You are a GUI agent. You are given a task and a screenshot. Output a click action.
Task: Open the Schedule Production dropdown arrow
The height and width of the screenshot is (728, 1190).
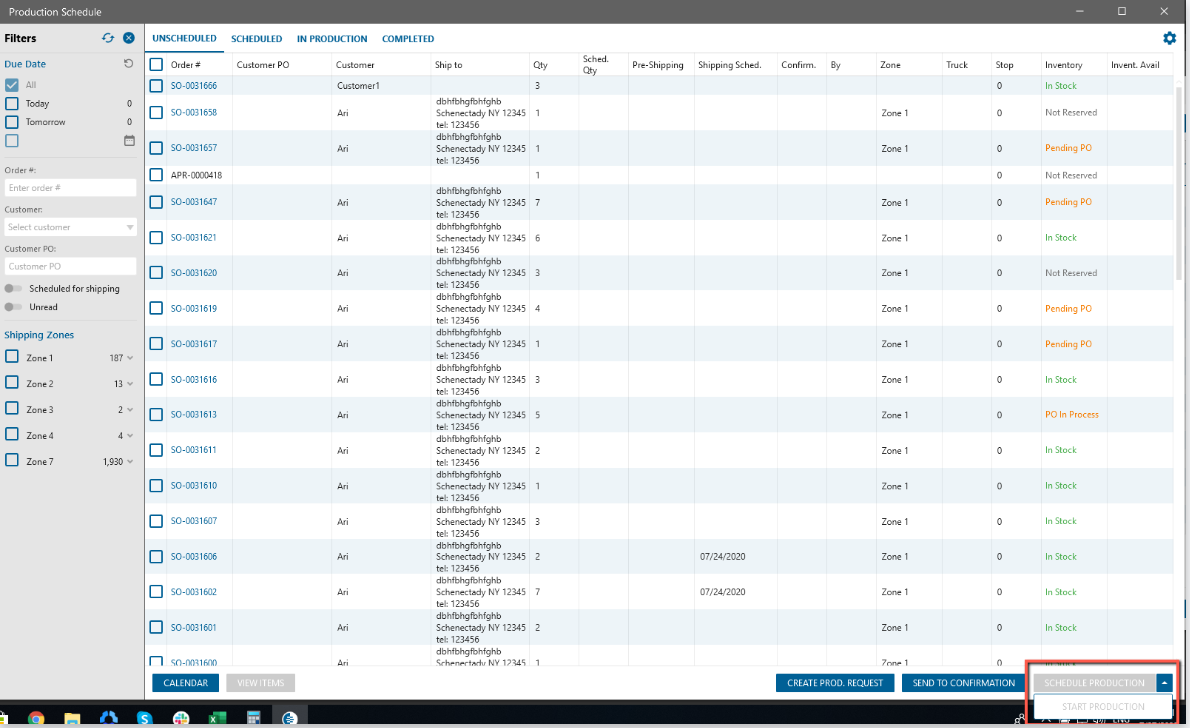tap(1164, 682)
